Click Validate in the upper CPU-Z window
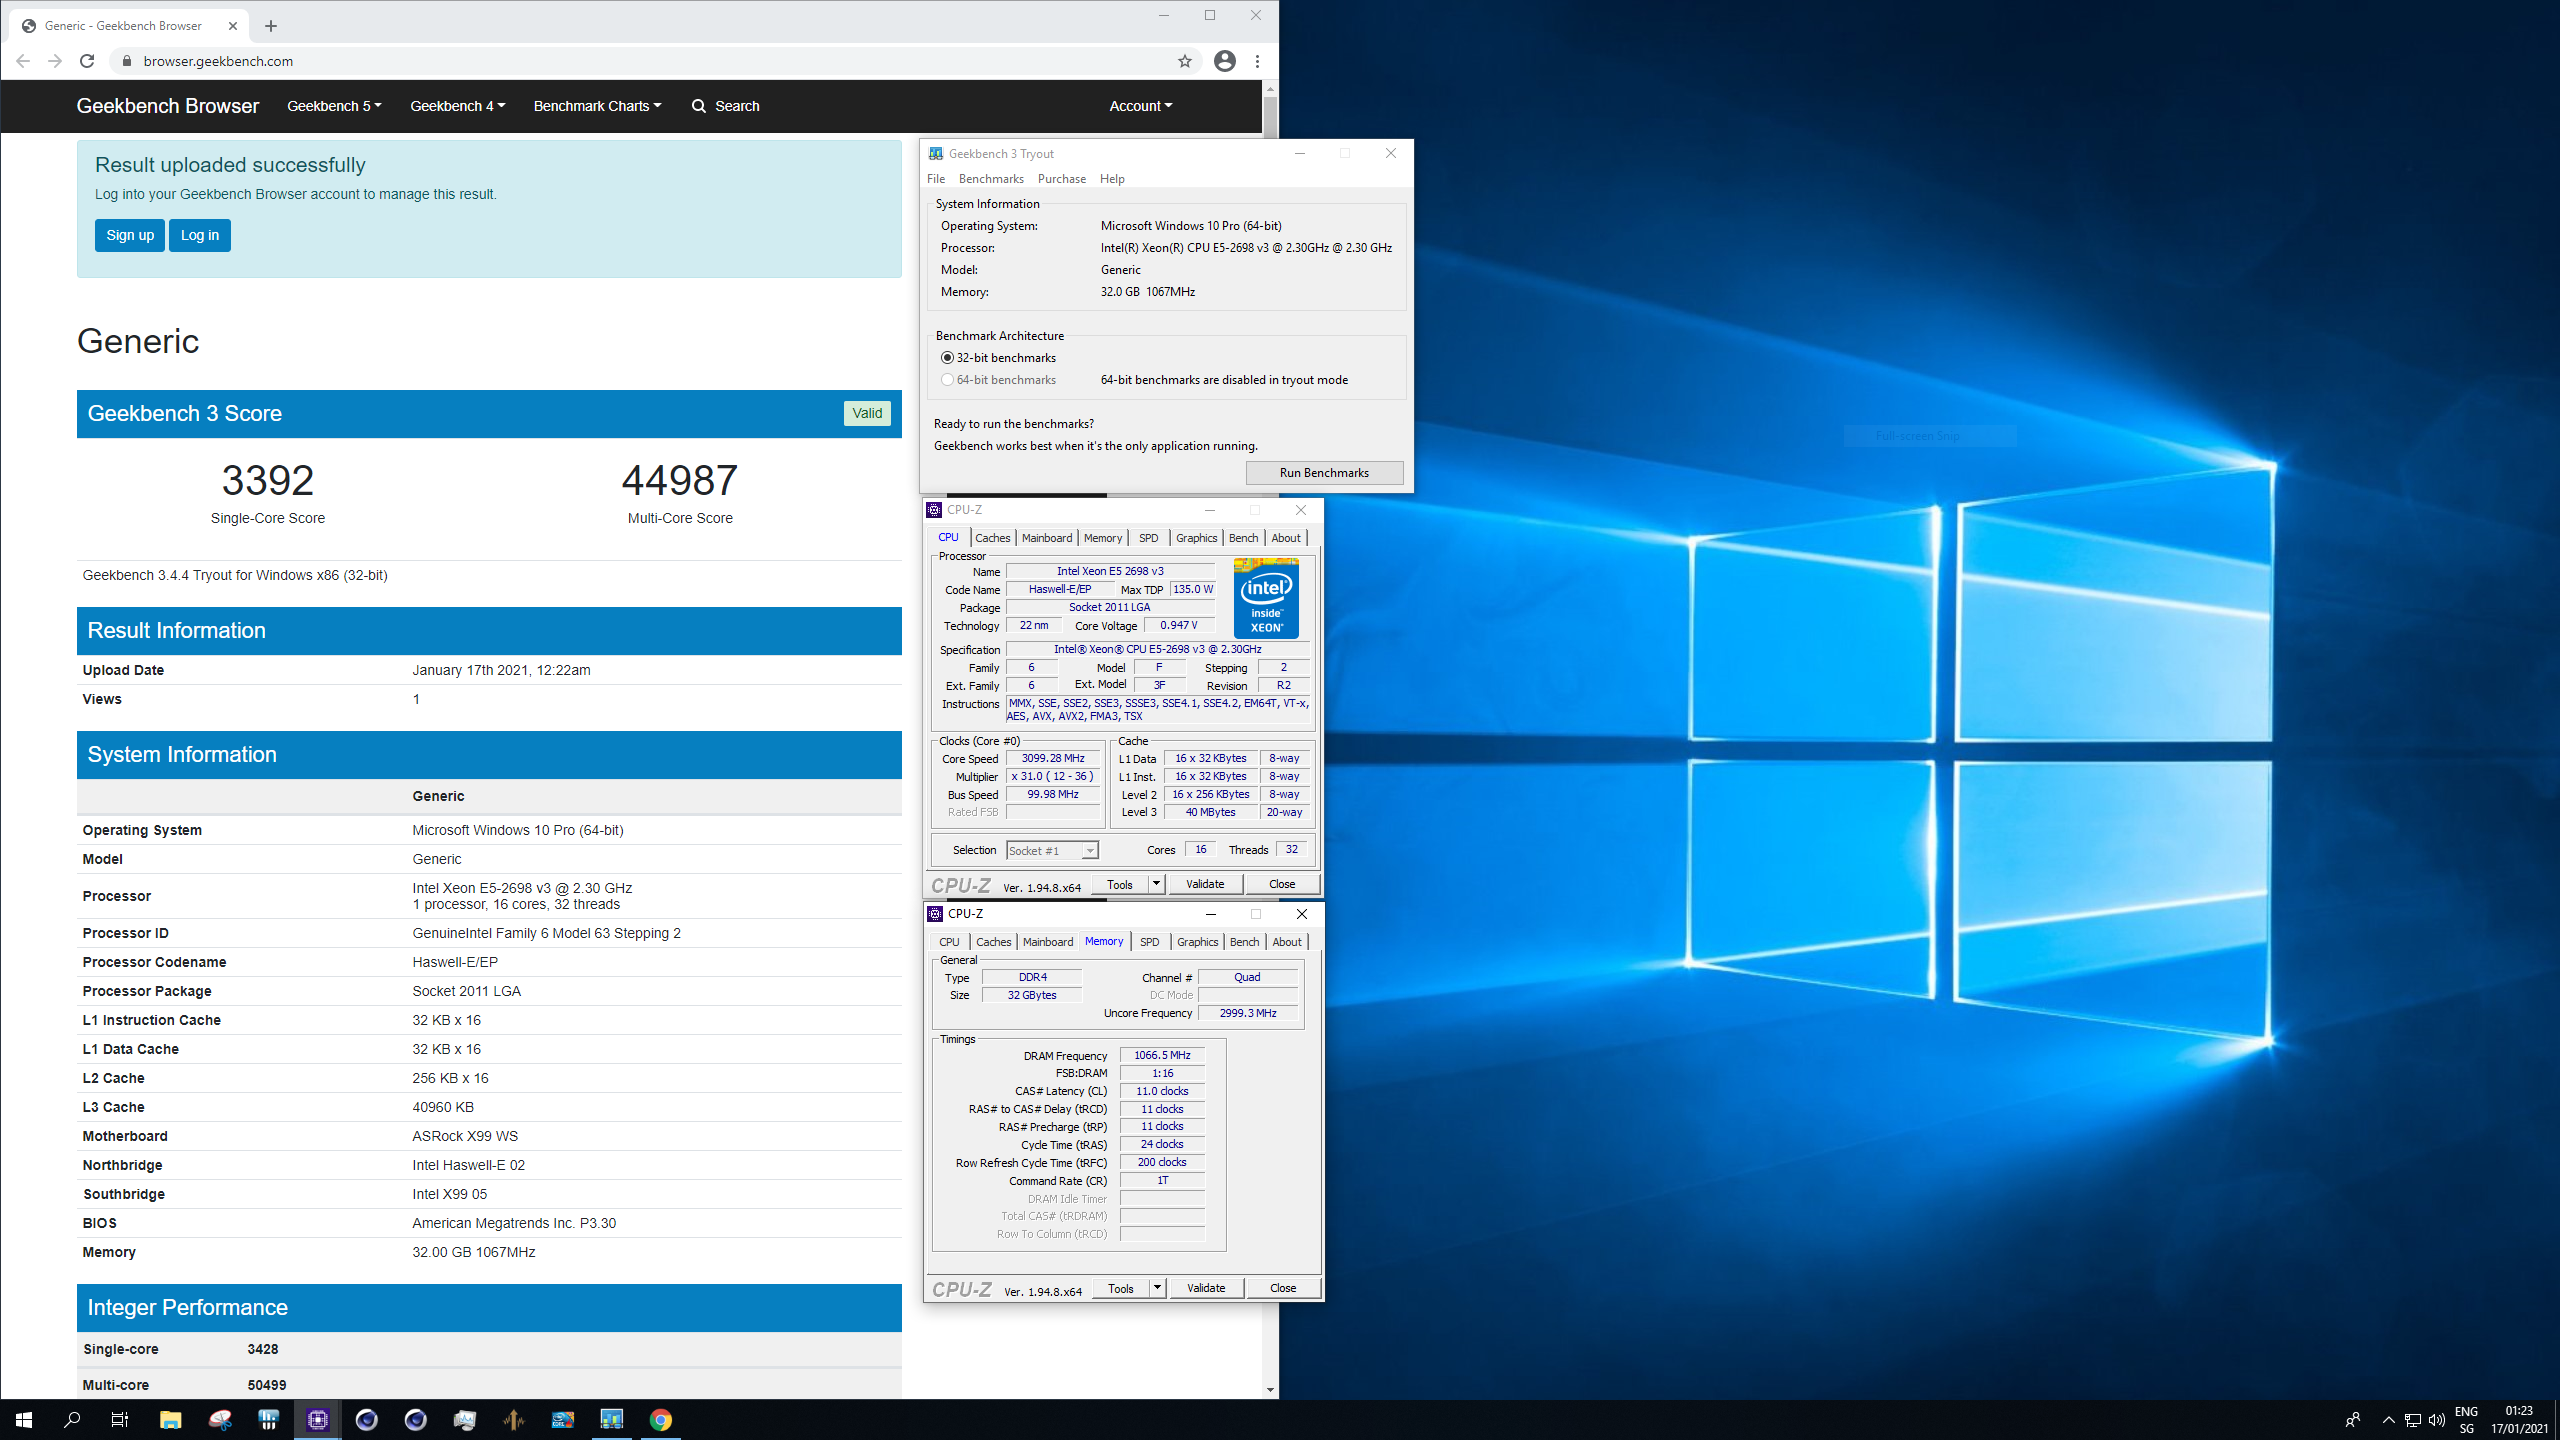The height and width of the screenshot is (1440, 2560). click(x=1205, y=884)
